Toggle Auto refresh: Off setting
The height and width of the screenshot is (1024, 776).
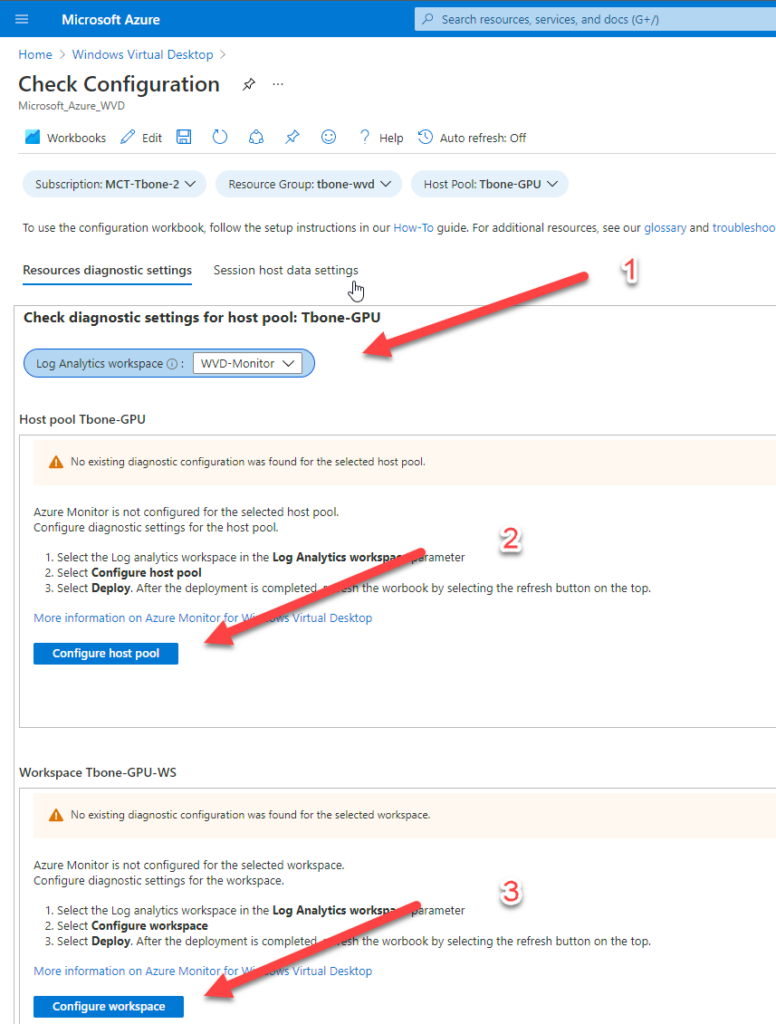pos(472,138)
